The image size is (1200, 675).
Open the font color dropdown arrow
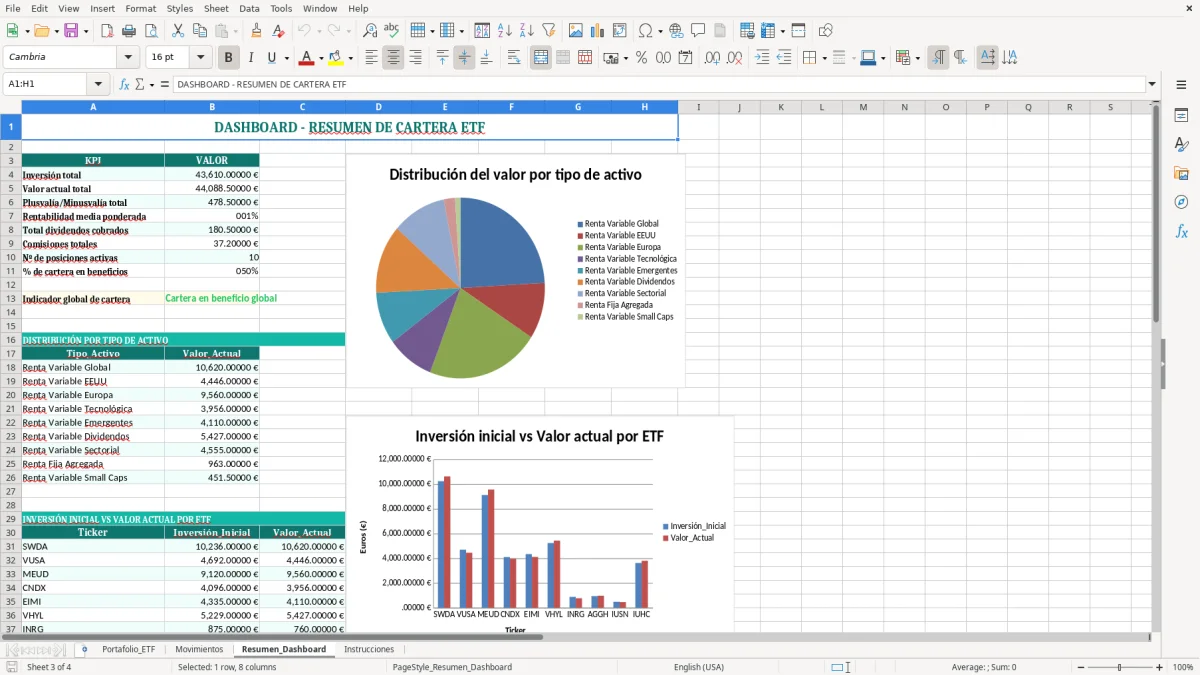click(320, 58)
